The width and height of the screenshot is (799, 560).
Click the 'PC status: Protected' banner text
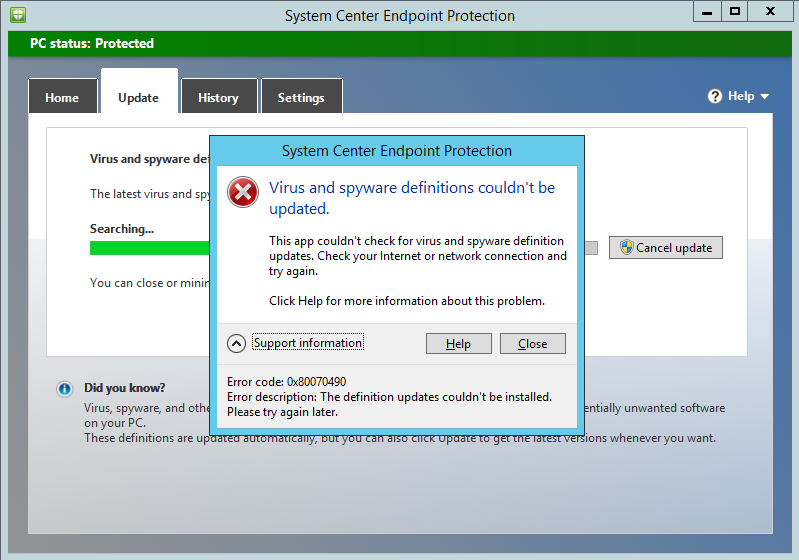click(x=92, y=43)
